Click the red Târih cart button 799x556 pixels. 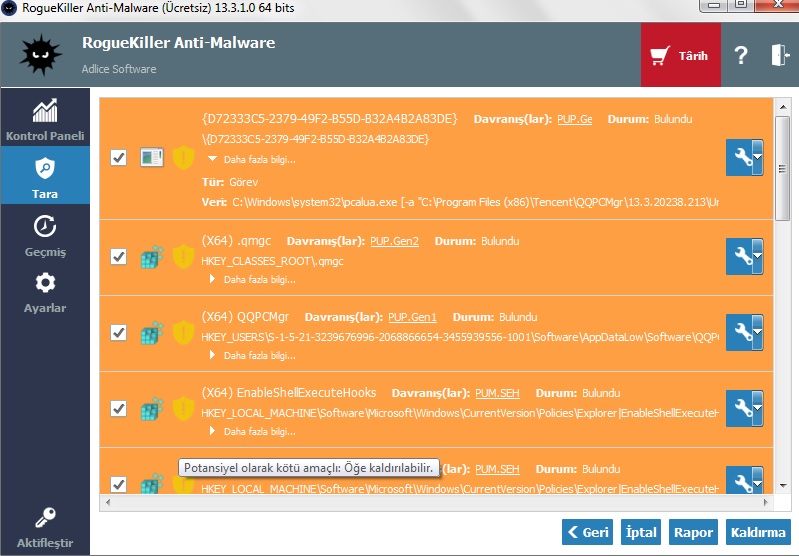click(681, 55)
